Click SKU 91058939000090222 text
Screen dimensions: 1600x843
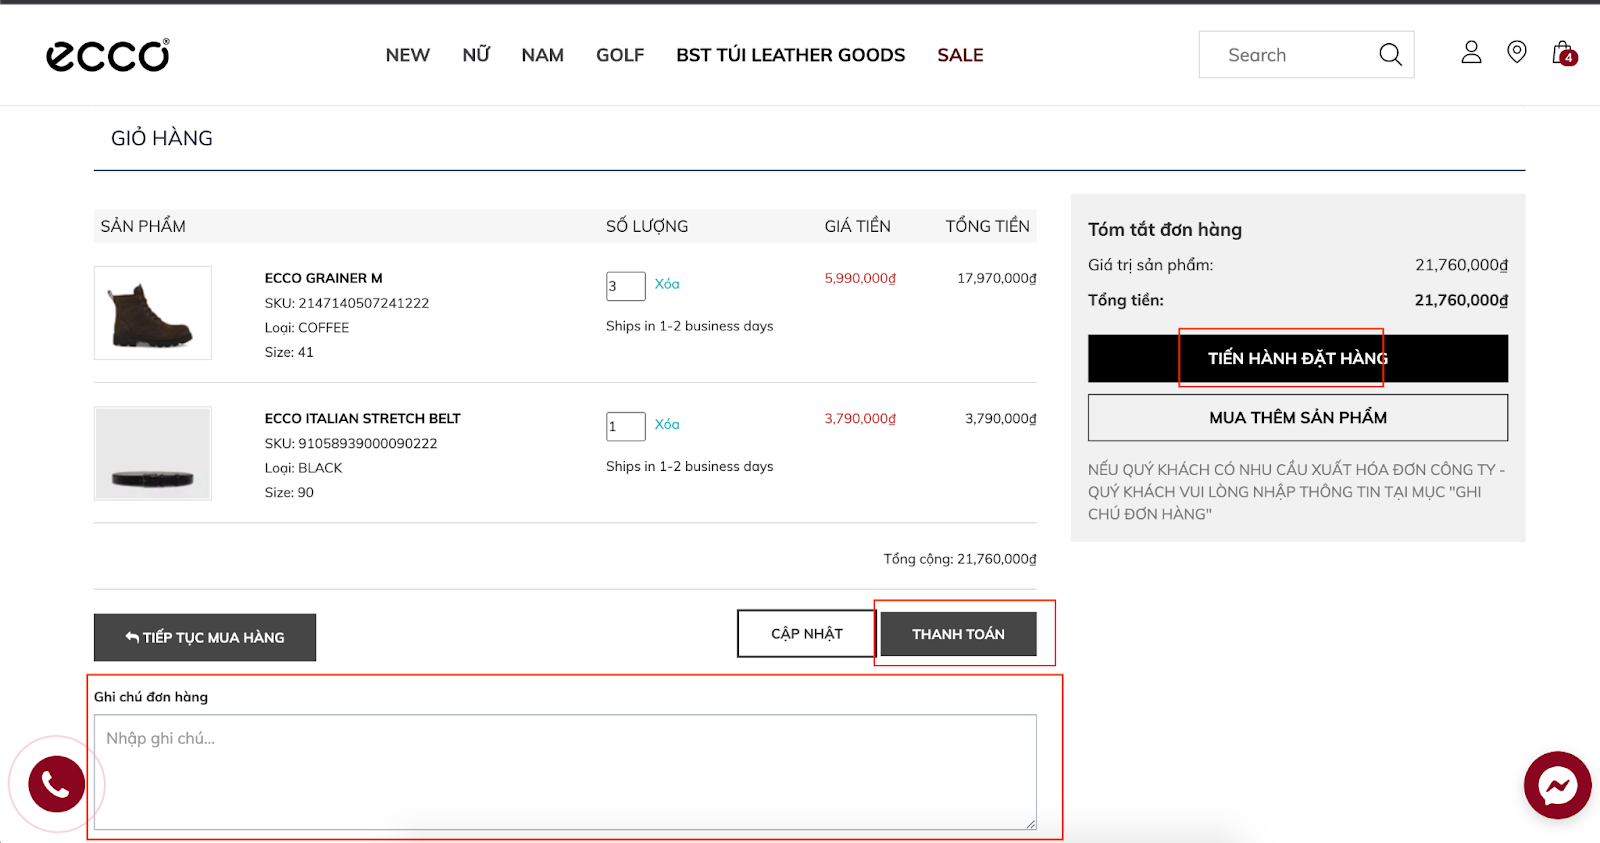[x=351, y=443]
